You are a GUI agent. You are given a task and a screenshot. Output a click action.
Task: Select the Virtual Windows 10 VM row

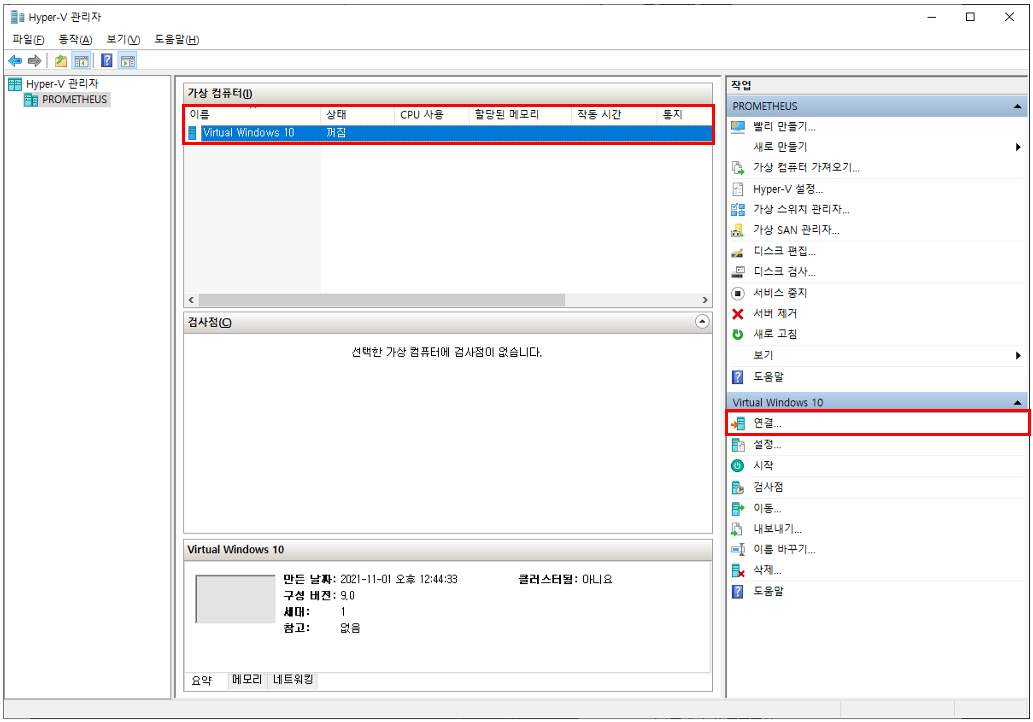click(449, 133)
